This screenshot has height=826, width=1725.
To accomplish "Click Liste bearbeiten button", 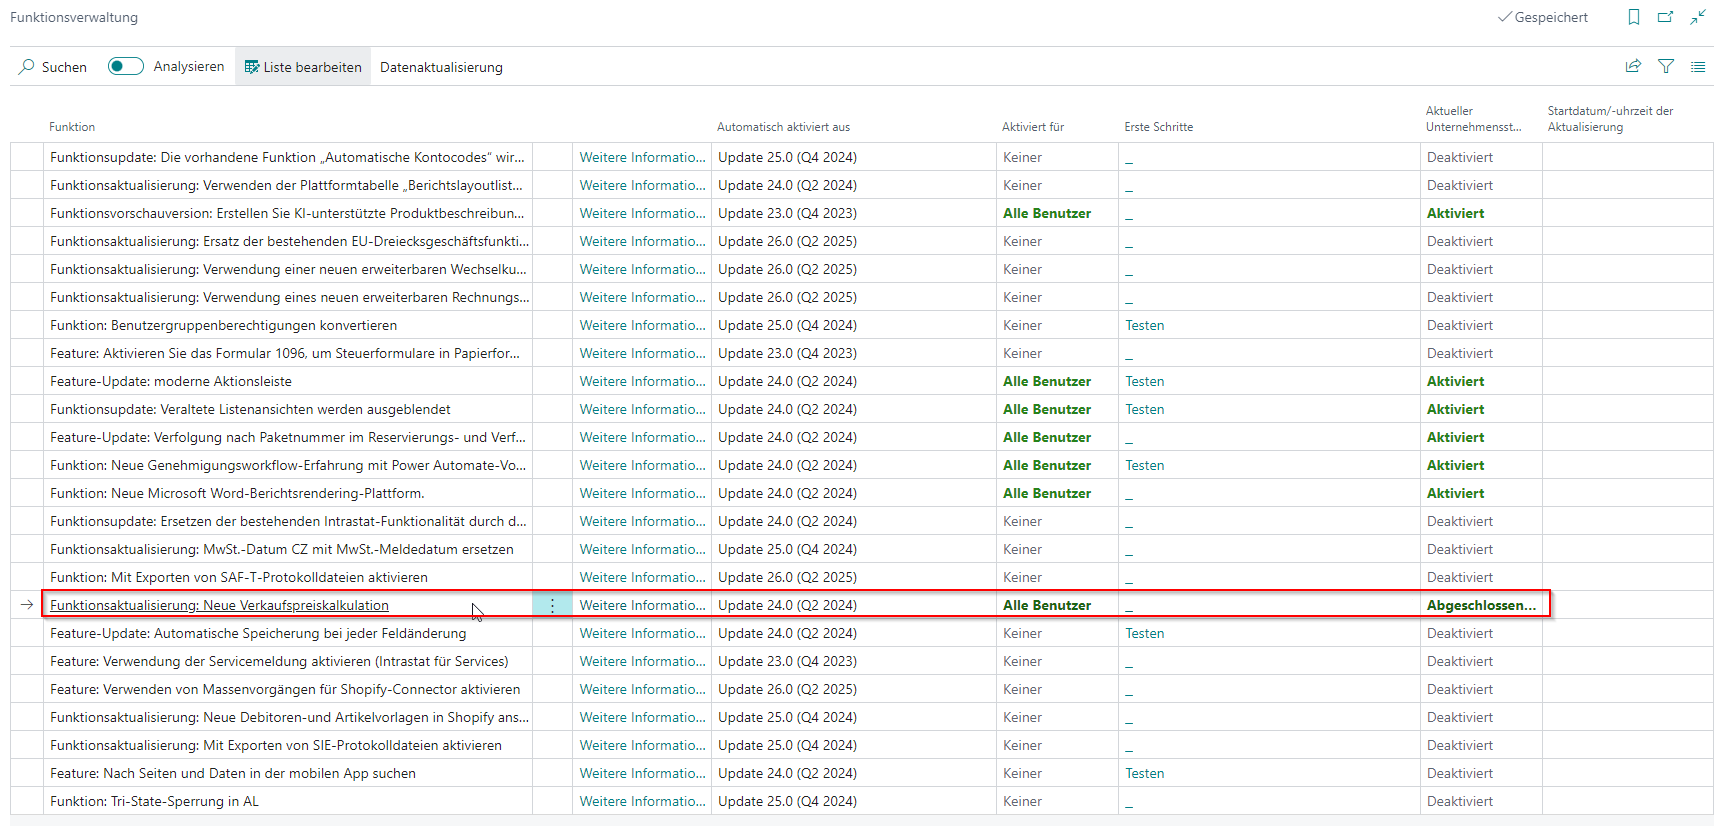I will click(x=303, y=67).
